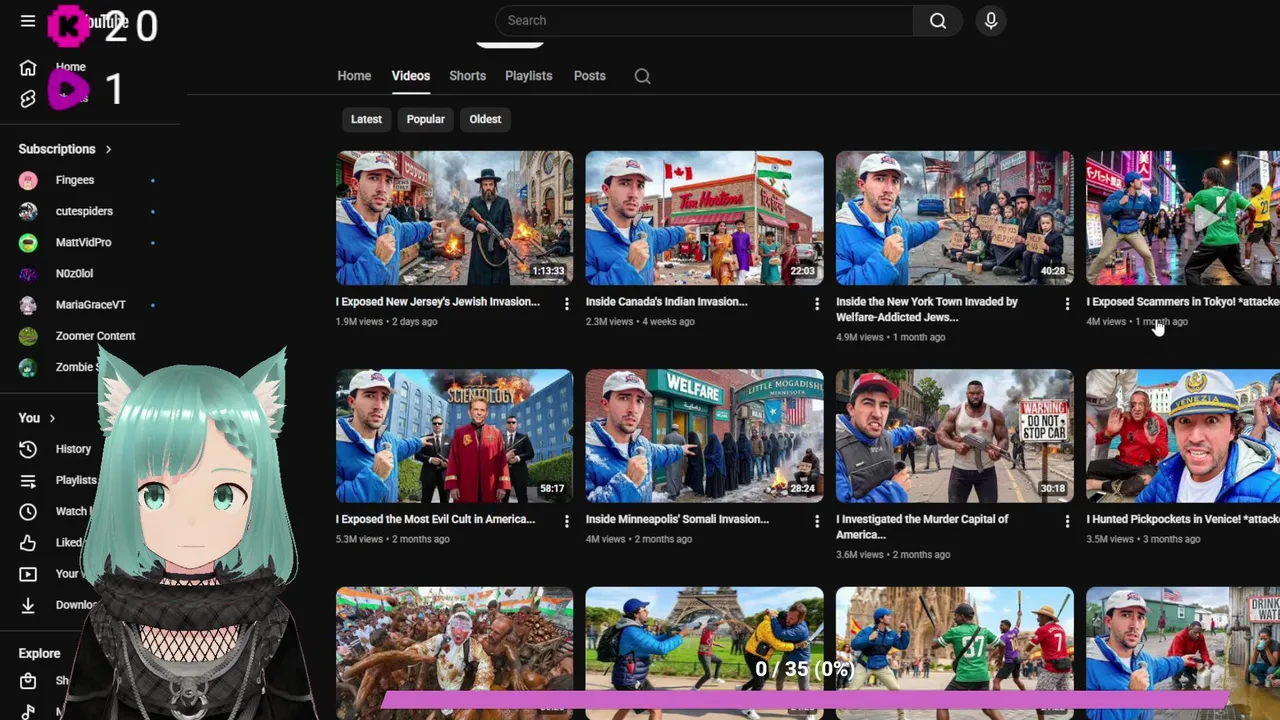Viewport: 1280px width, 720px height.
Task: Click the History sidebar label
Action: tap(73, 449)
